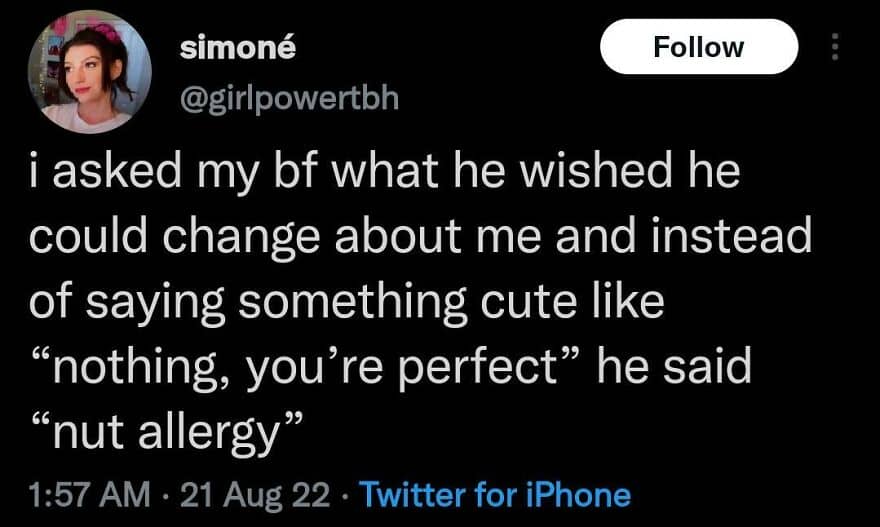Click the quoted phrase "nut allergy"

168,432
